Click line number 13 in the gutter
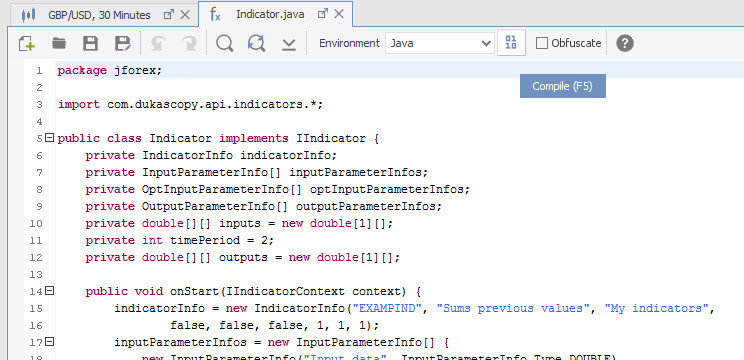 pyautogui.click(x=36, y=274)
